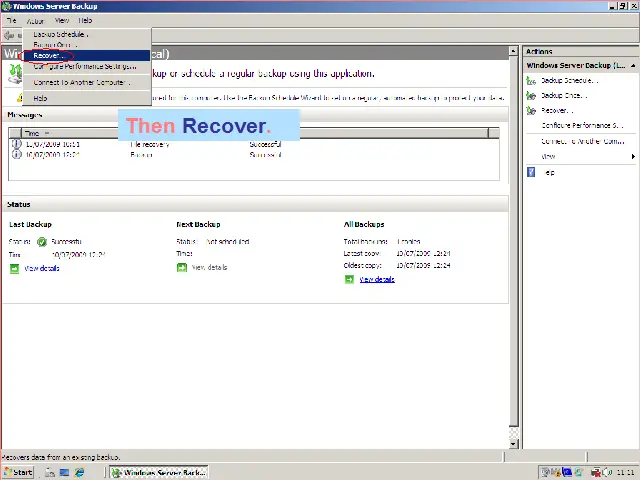Choose Backup Once in the Action dropdown menu
The height and width of the screenshot is (480, 640).
87,44
